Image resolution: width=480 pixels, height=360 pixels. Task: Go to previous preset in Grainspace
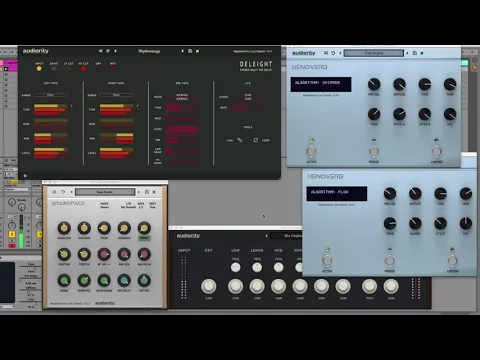tap(71, 192)
